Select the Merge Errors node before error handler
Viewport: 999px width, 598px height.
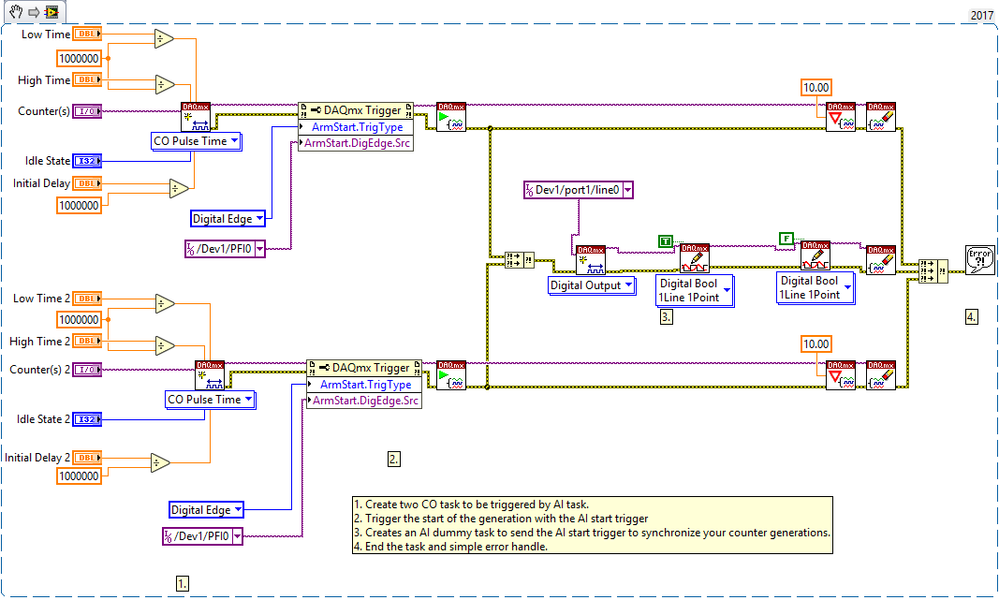pos(933,271)
